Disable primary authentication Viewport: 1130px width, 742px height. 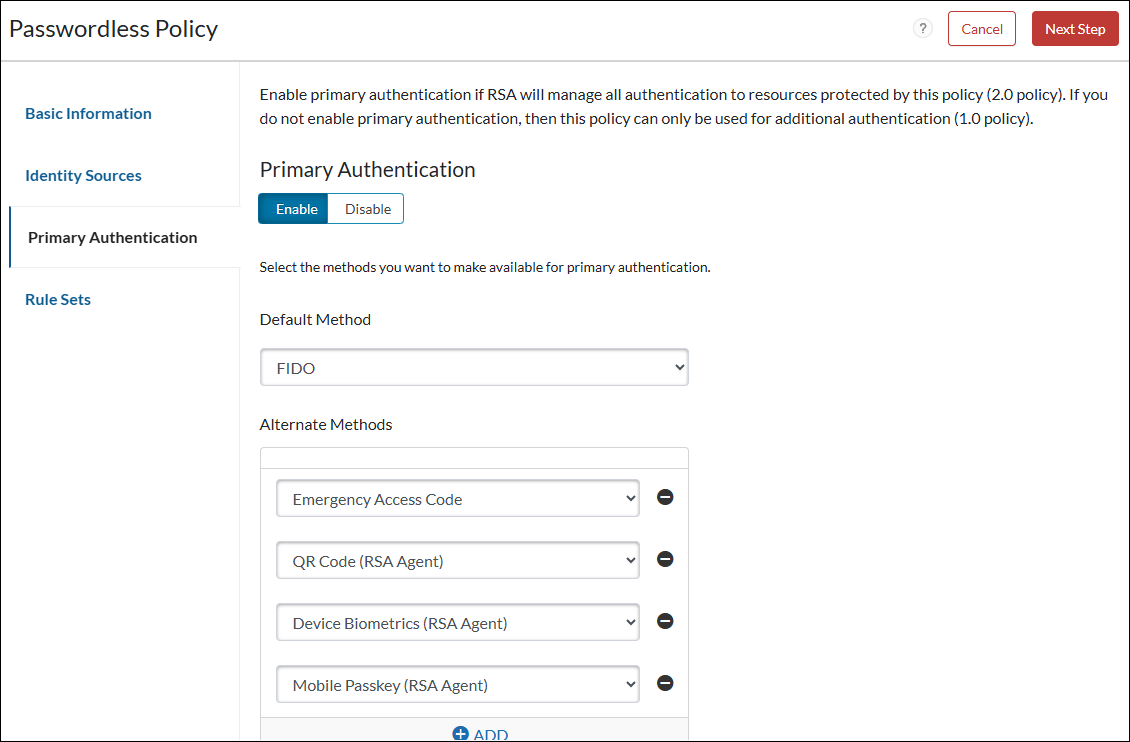click(x=367, y=209)
